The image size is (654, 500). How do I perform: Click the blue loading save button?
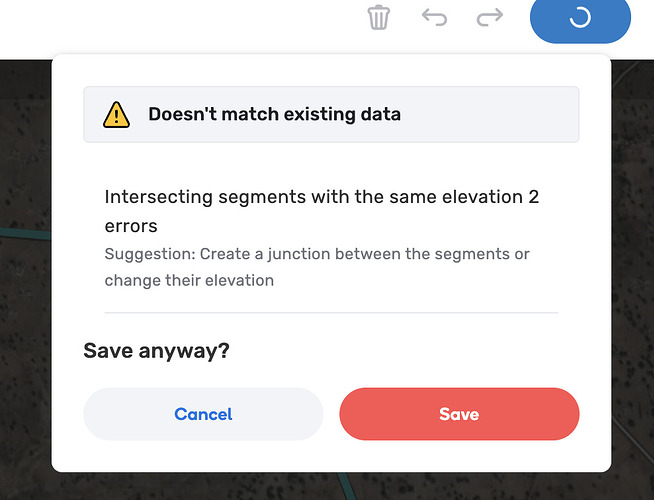580,19
